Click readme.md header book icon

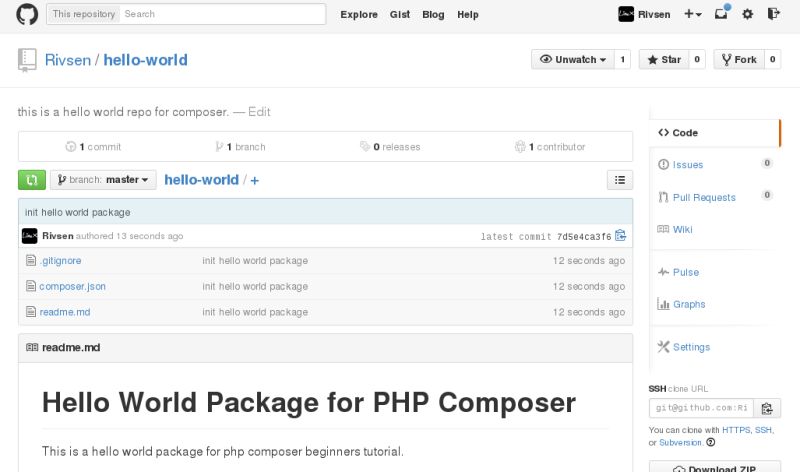pos(32,347)
